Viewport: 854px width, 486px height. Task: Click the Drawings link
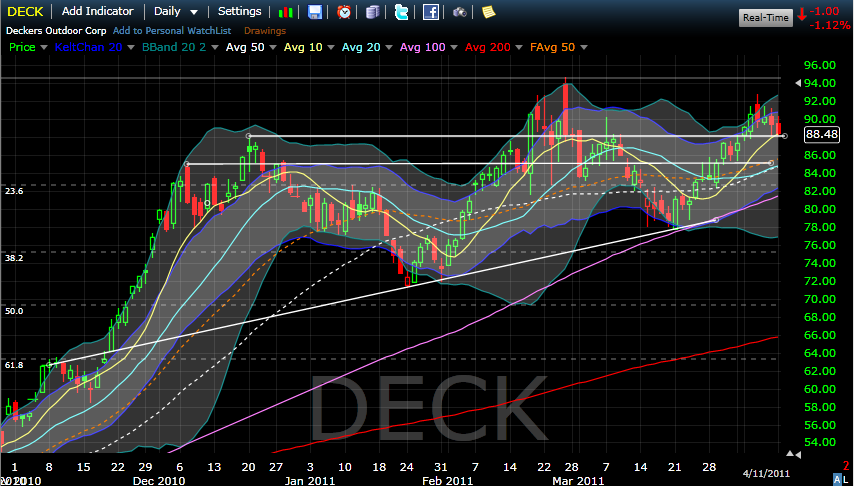pyautogui.click(x=265, y=31)
